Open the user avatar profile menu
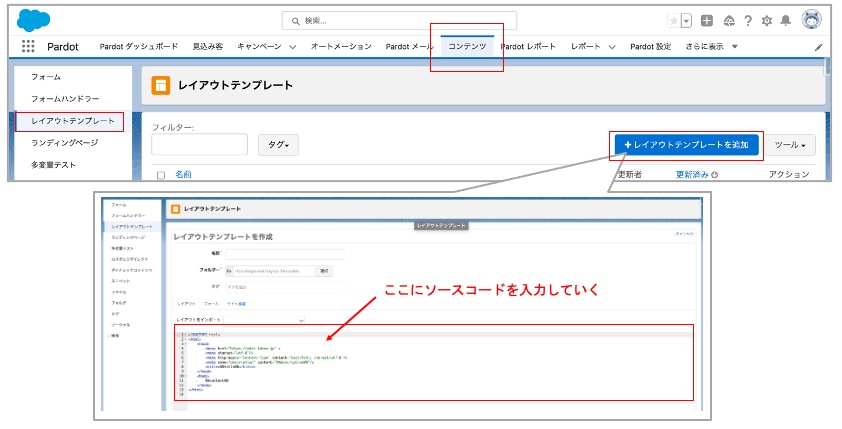The width and height of the screenshot is (842, 429). [x=811, y=20]
